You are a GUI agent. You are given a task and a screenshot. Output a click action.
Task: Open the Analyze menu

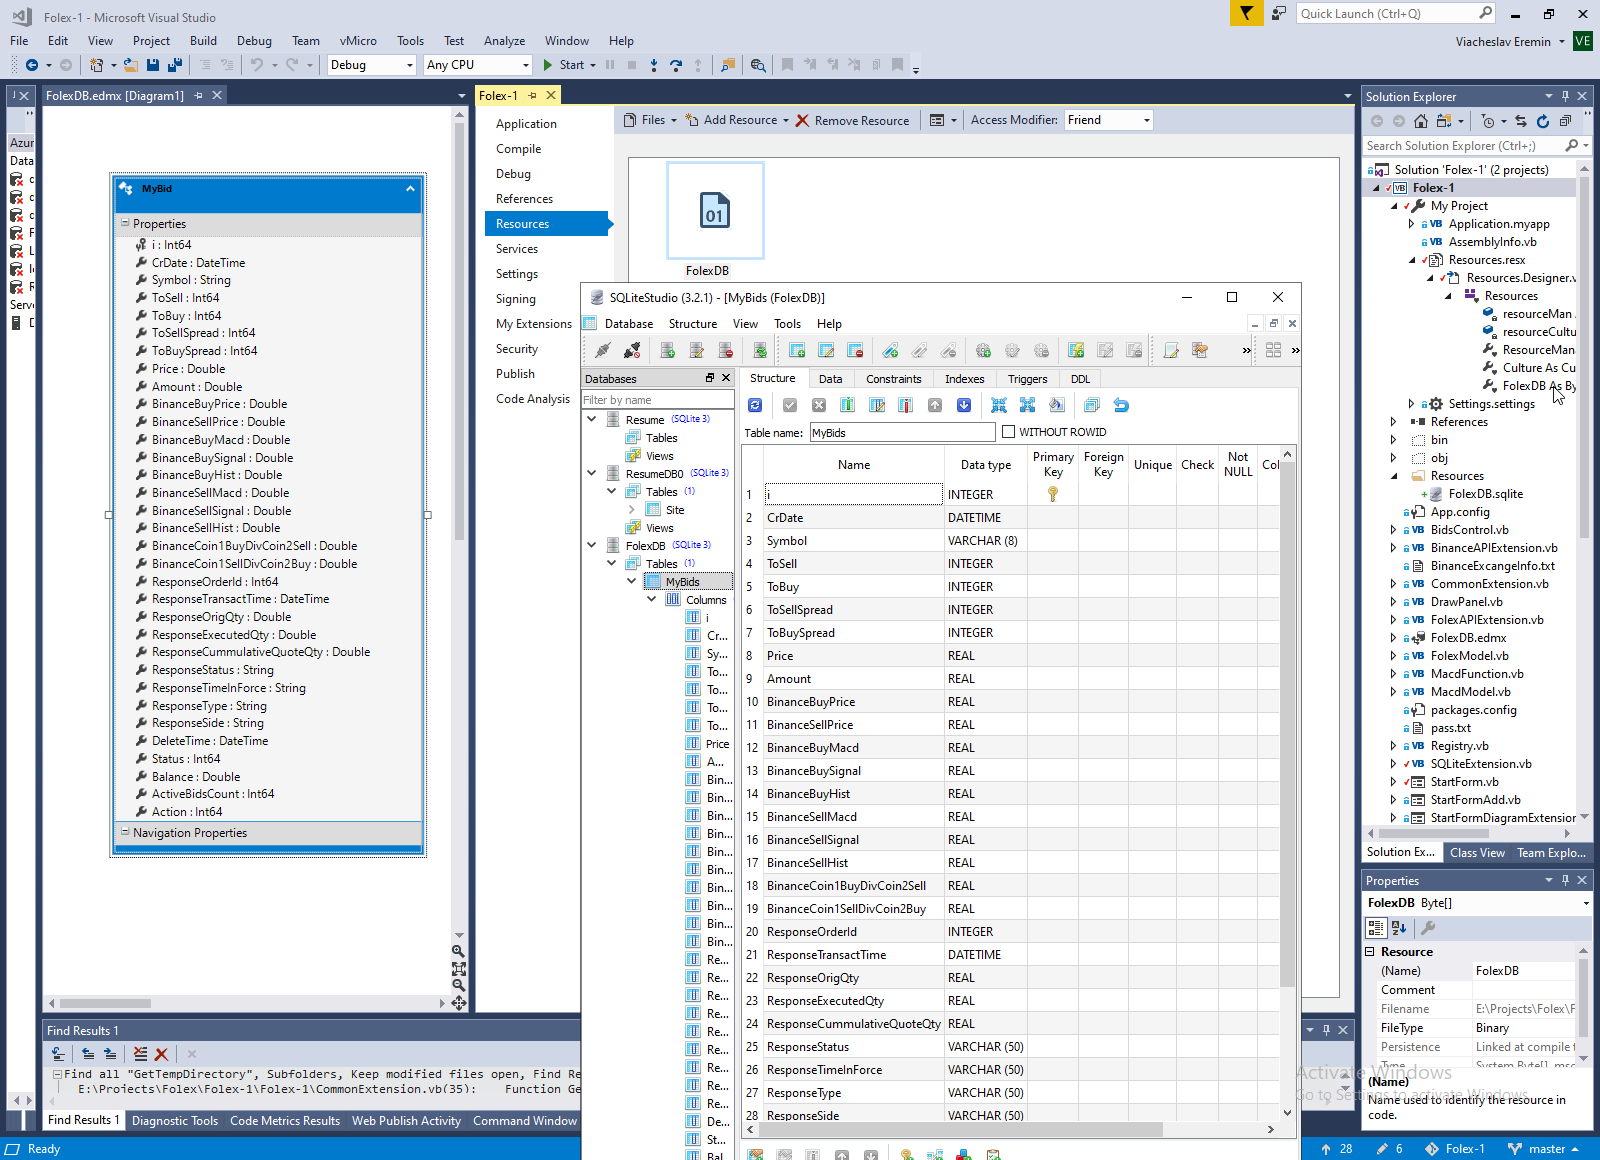coord(504,41)
